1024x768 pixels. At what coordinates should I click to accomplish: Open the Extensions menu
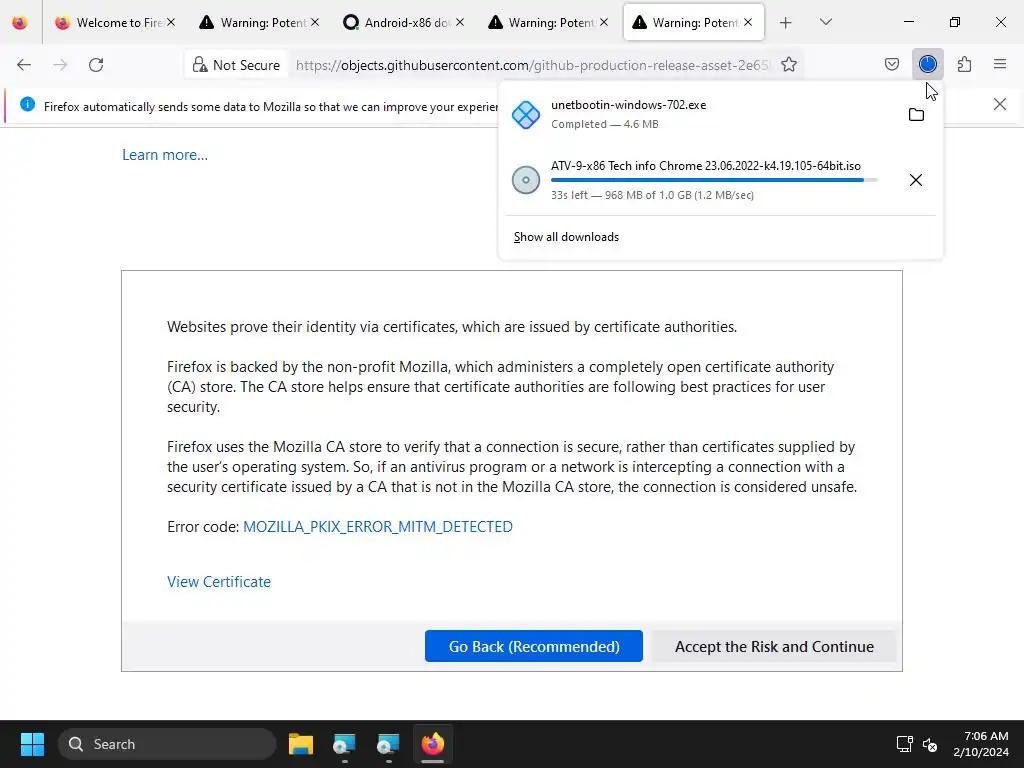coord(964,64)
